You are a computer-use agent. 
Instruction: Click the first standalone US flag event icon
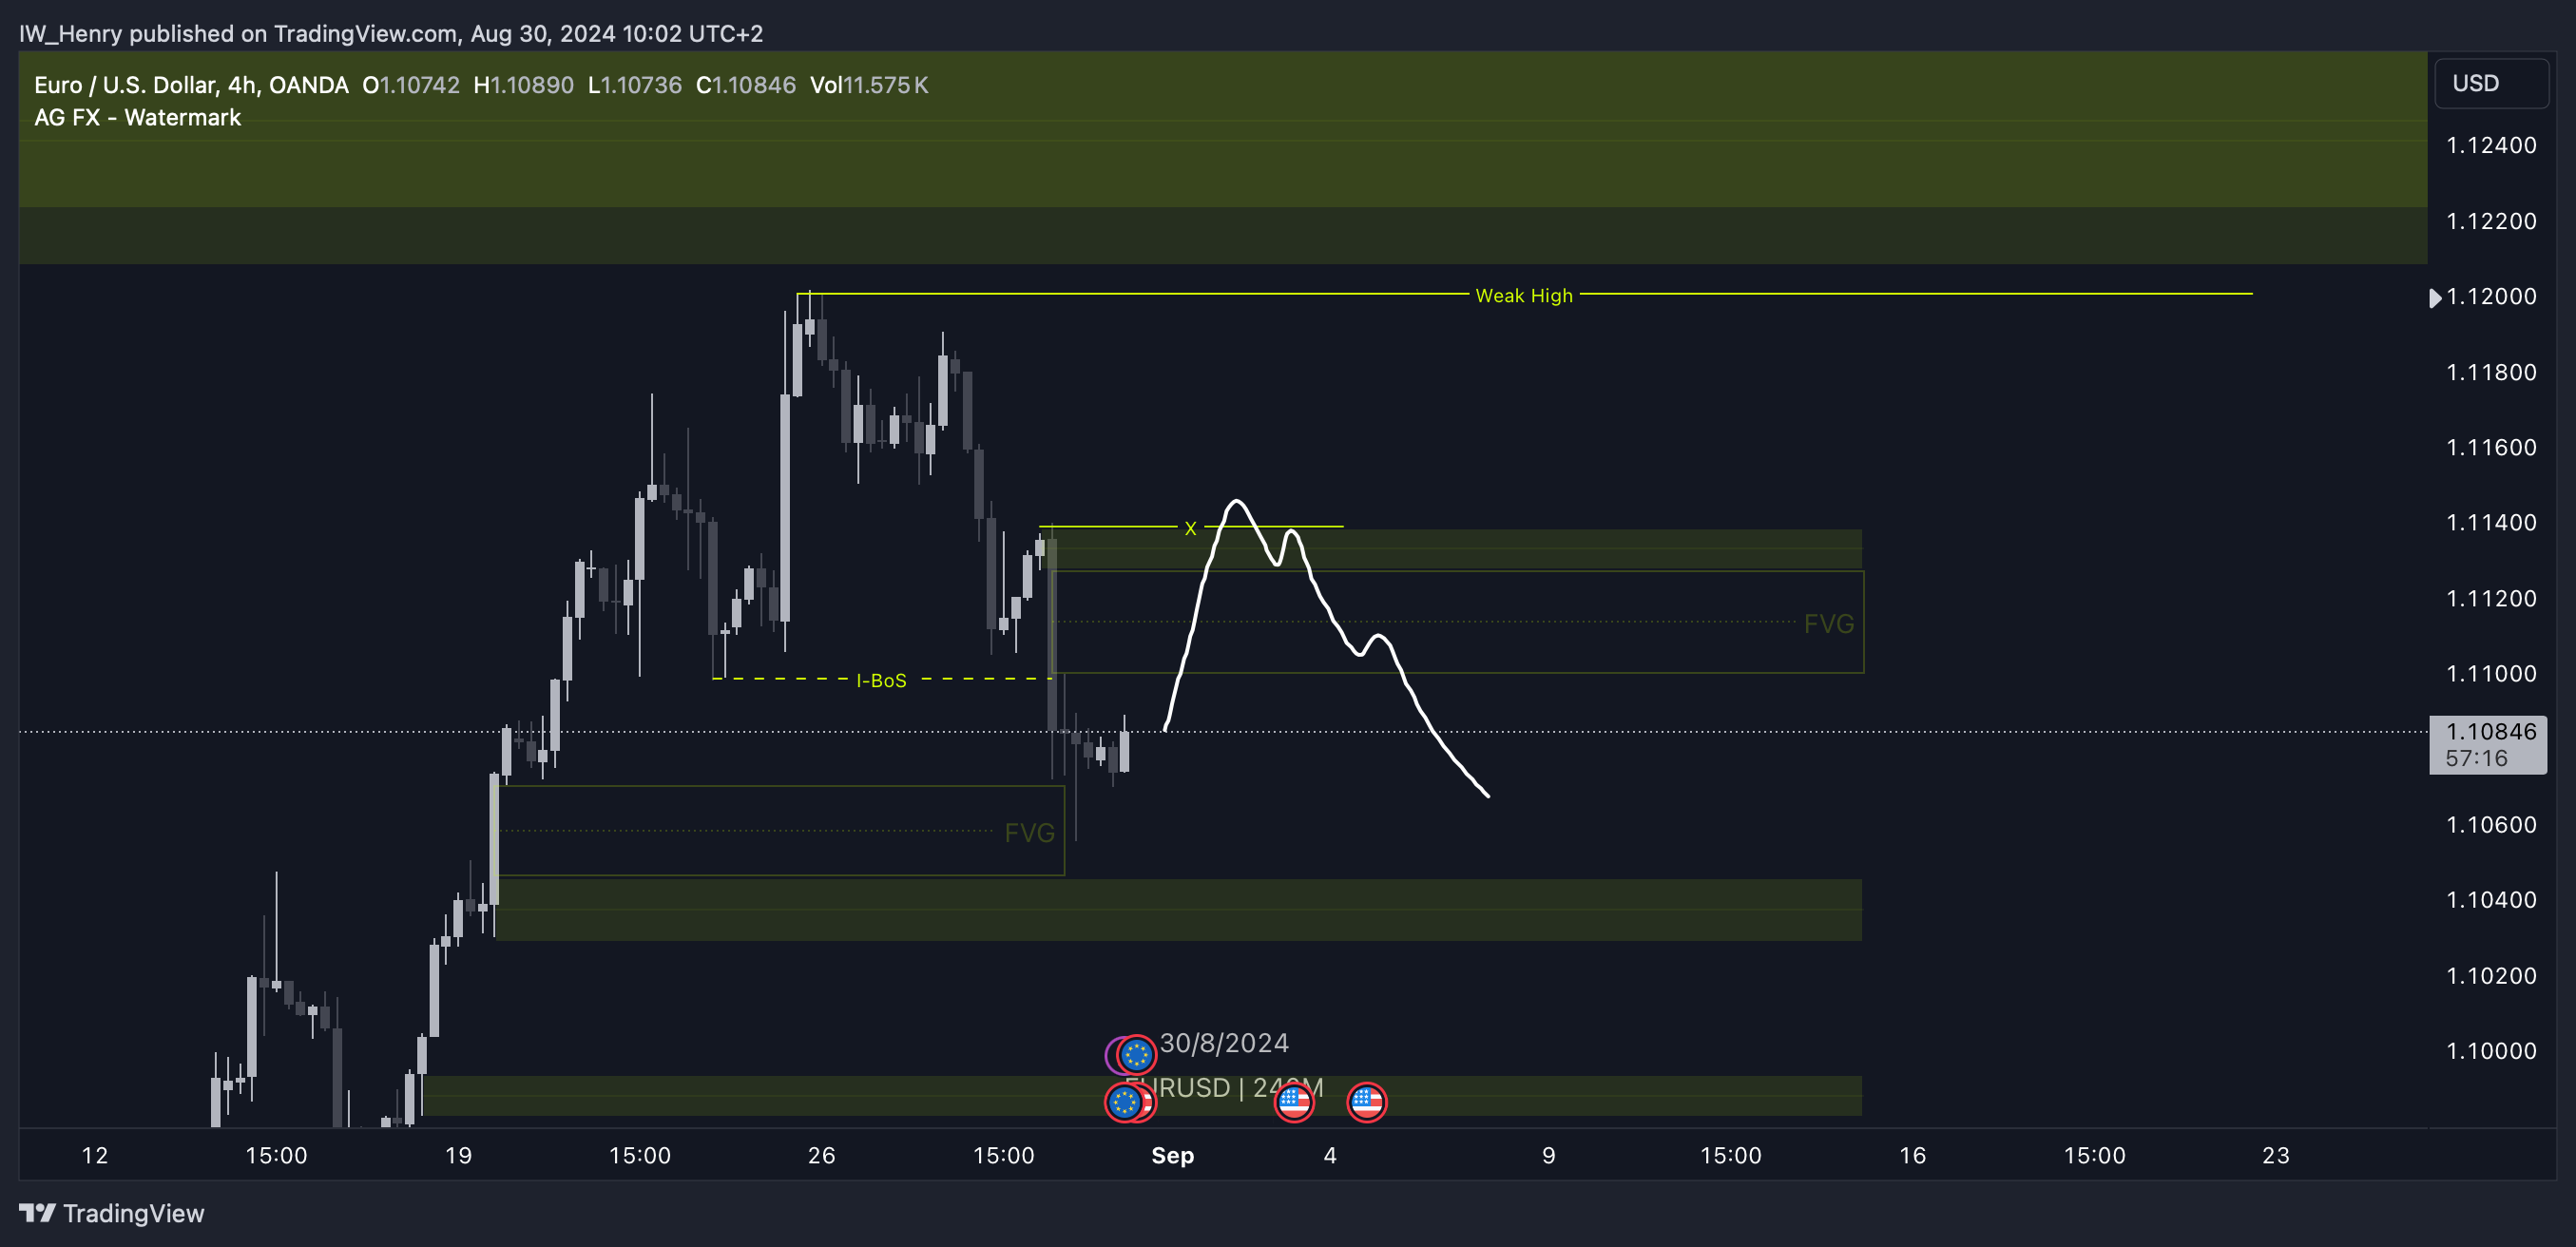[x=1294, y=1102]
